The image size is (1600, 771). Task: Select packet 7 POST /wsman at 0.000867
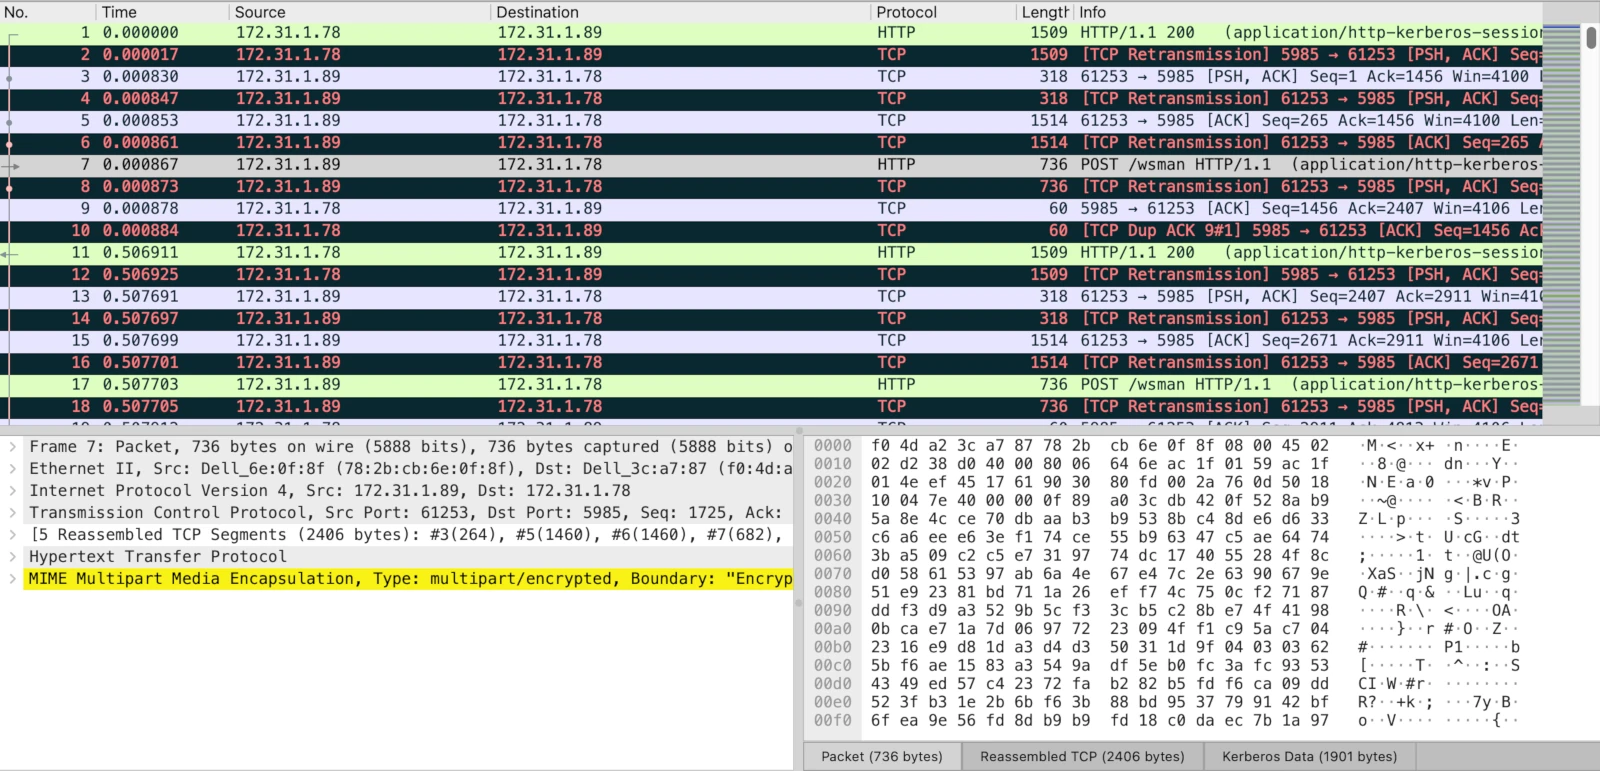(771, 165)
